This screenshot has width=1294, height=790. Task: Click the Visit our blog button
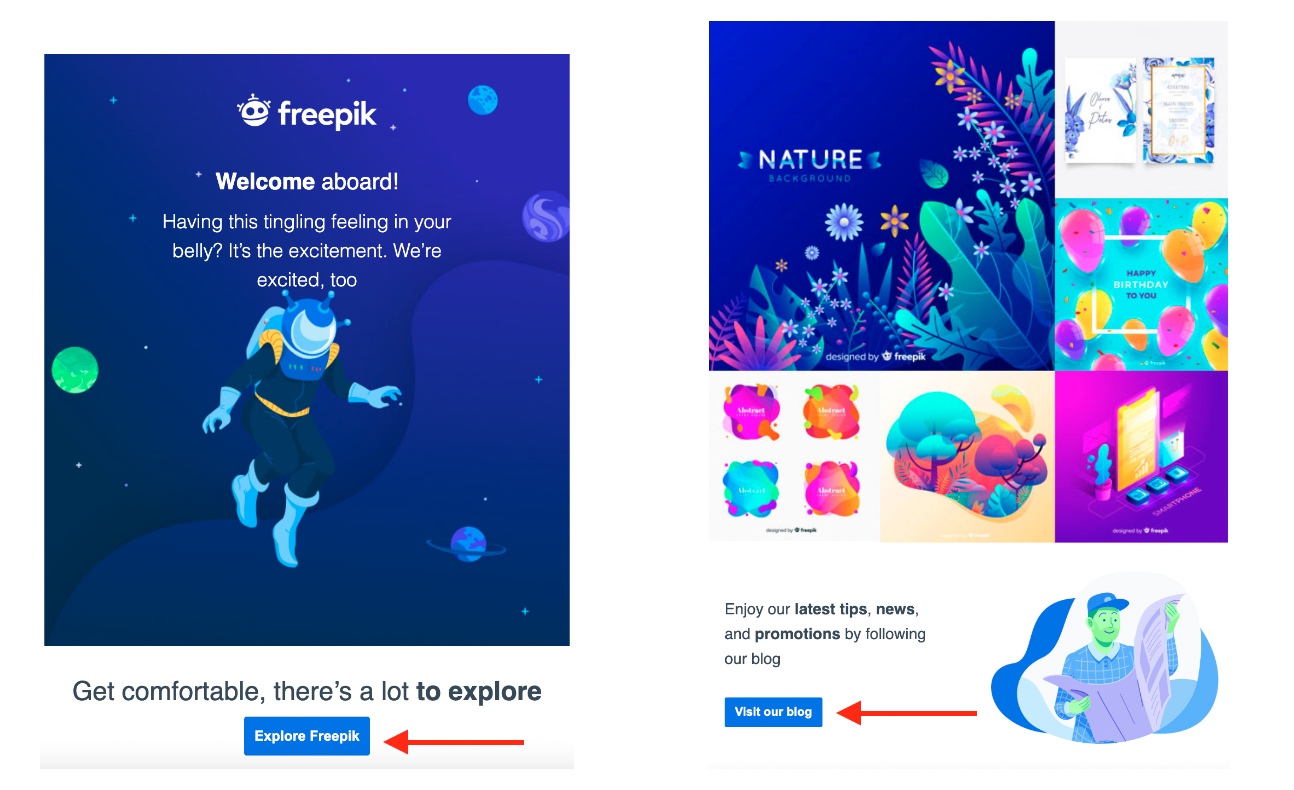click(x=773, y=712)
